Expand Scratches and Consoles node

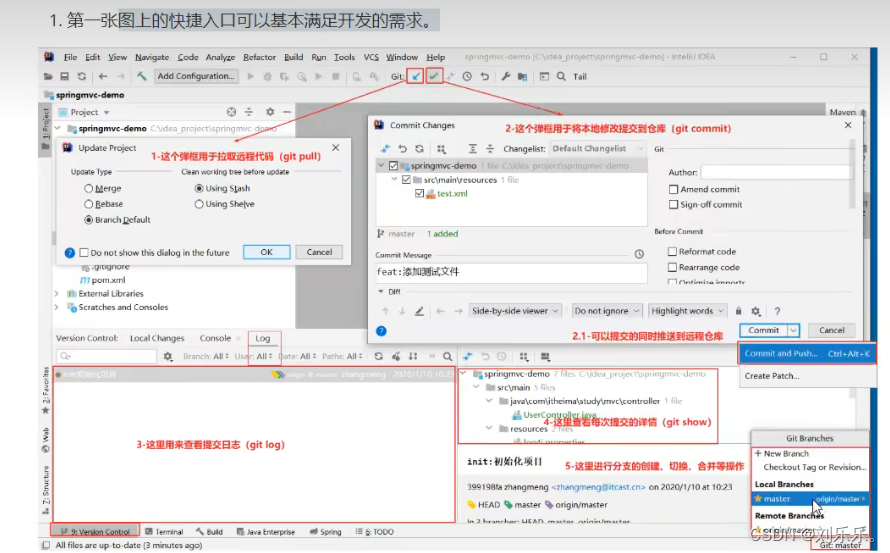(57, 307)
